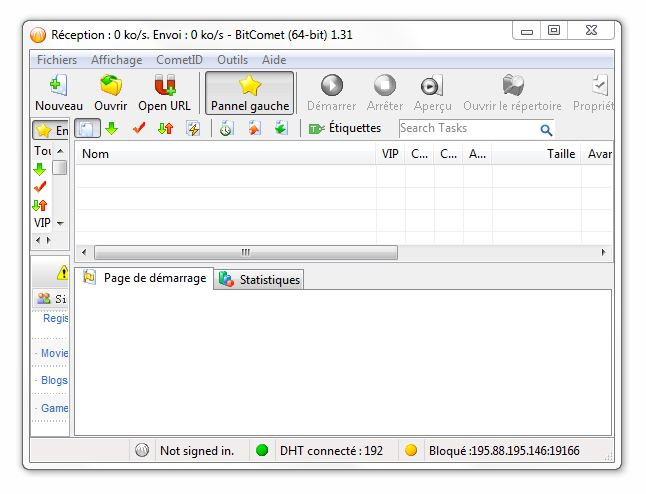
Task: Click the Propriétés clipboard icon
Action: click(x=600, y=85)
